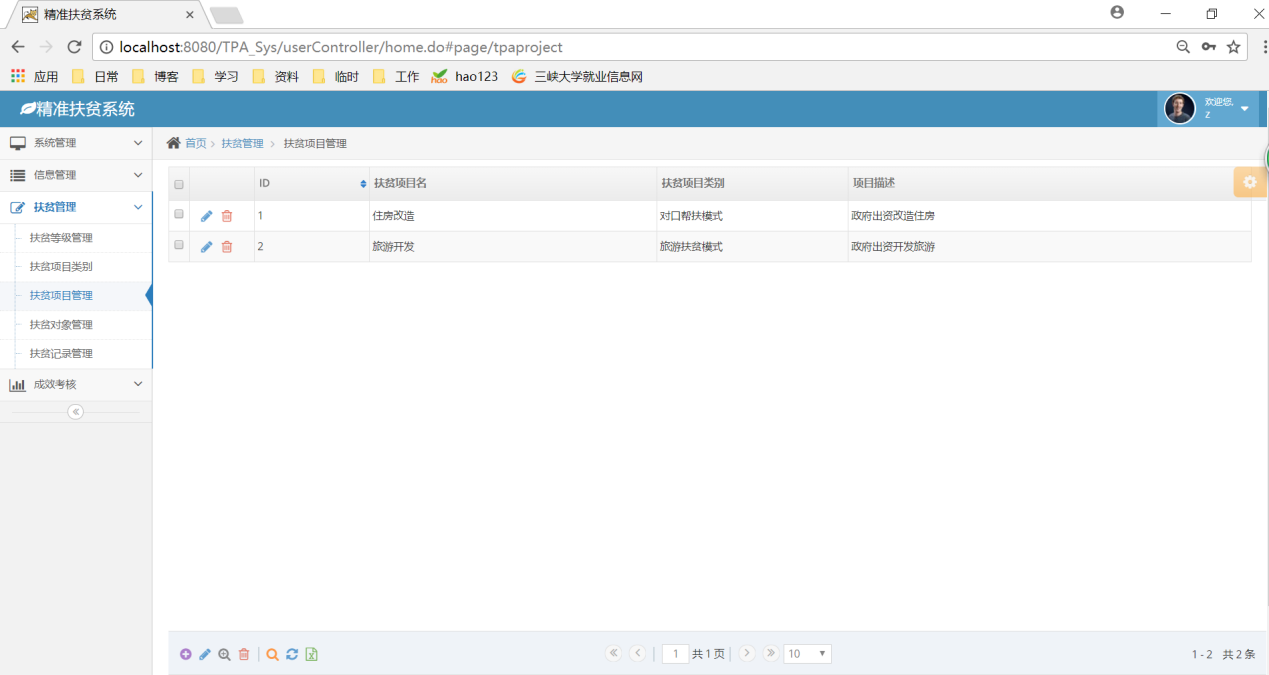Collapse the 扶贫管理 menu
The width and height of the screenshot is (1269, 675).
pyautogui.click(x=76, y=207)
